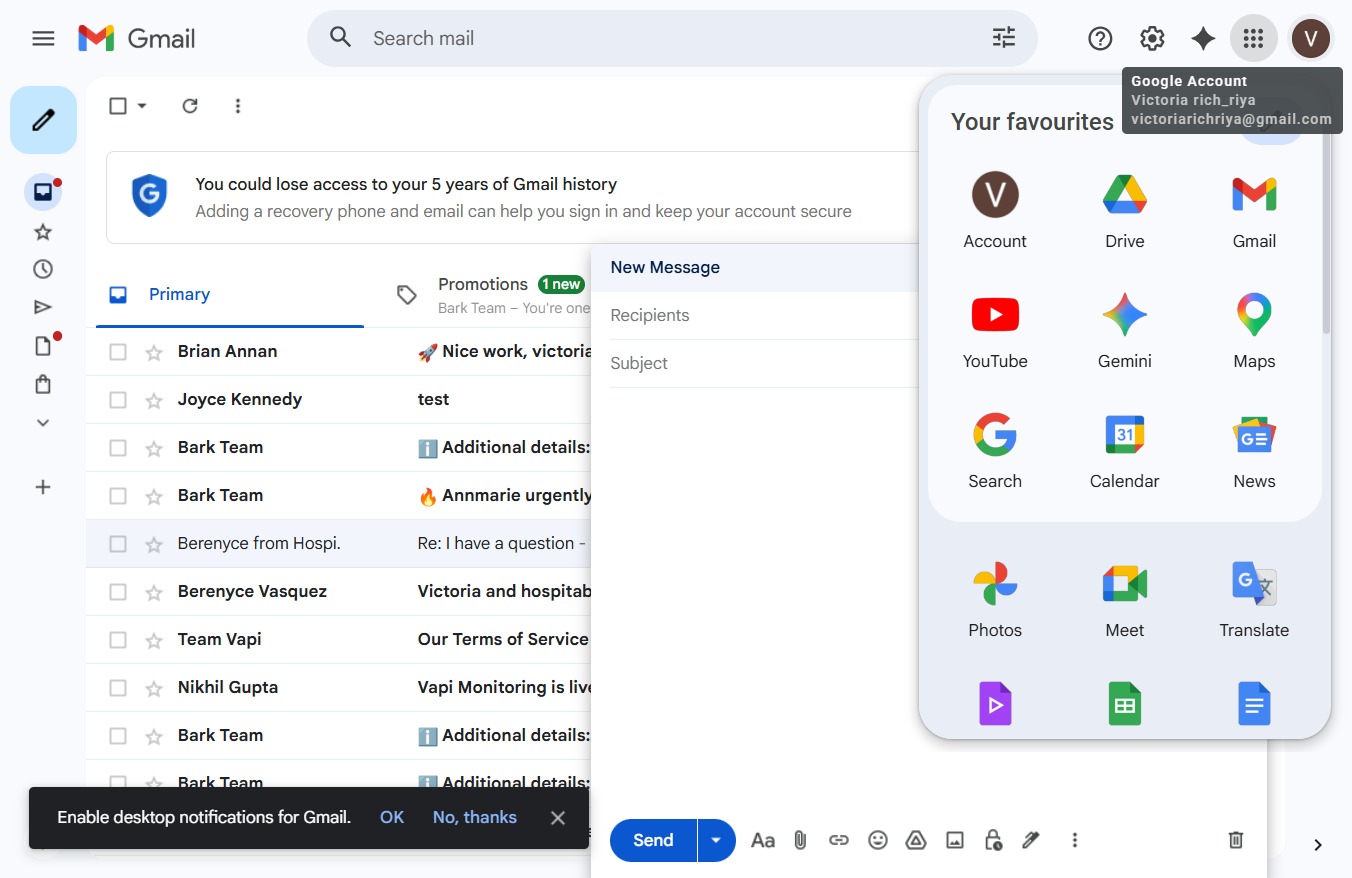Image resolution: width=1352 pixels, height=878 pixels.
Task: Expand select-all dropdown arrow
Action: point(142,106)
